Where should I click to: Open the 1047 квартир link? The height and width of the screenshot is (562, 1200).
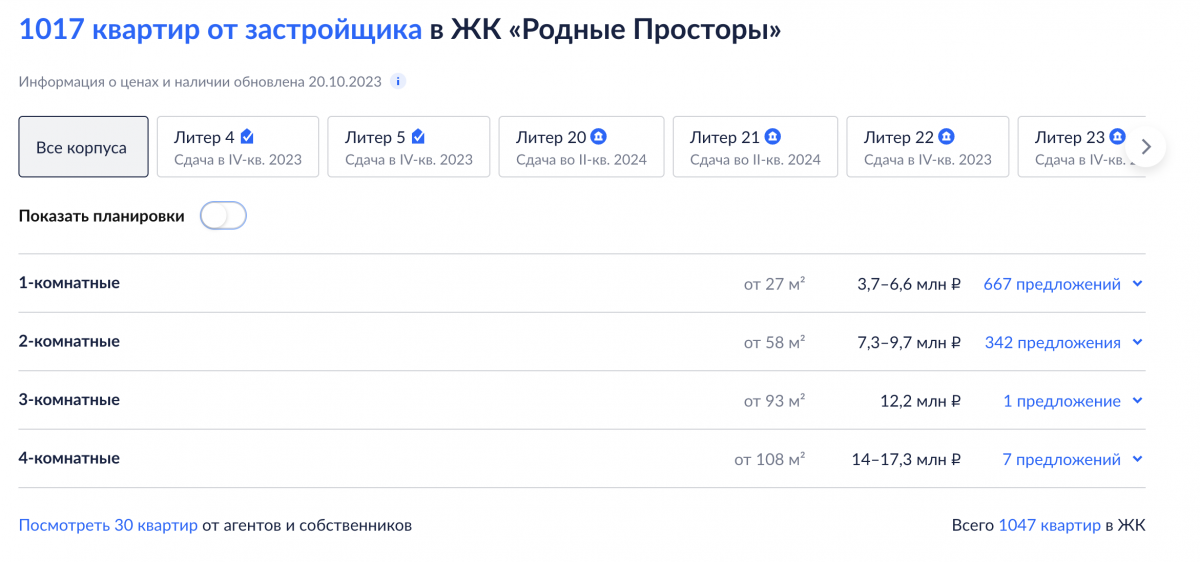click(x=1049, y=525)
